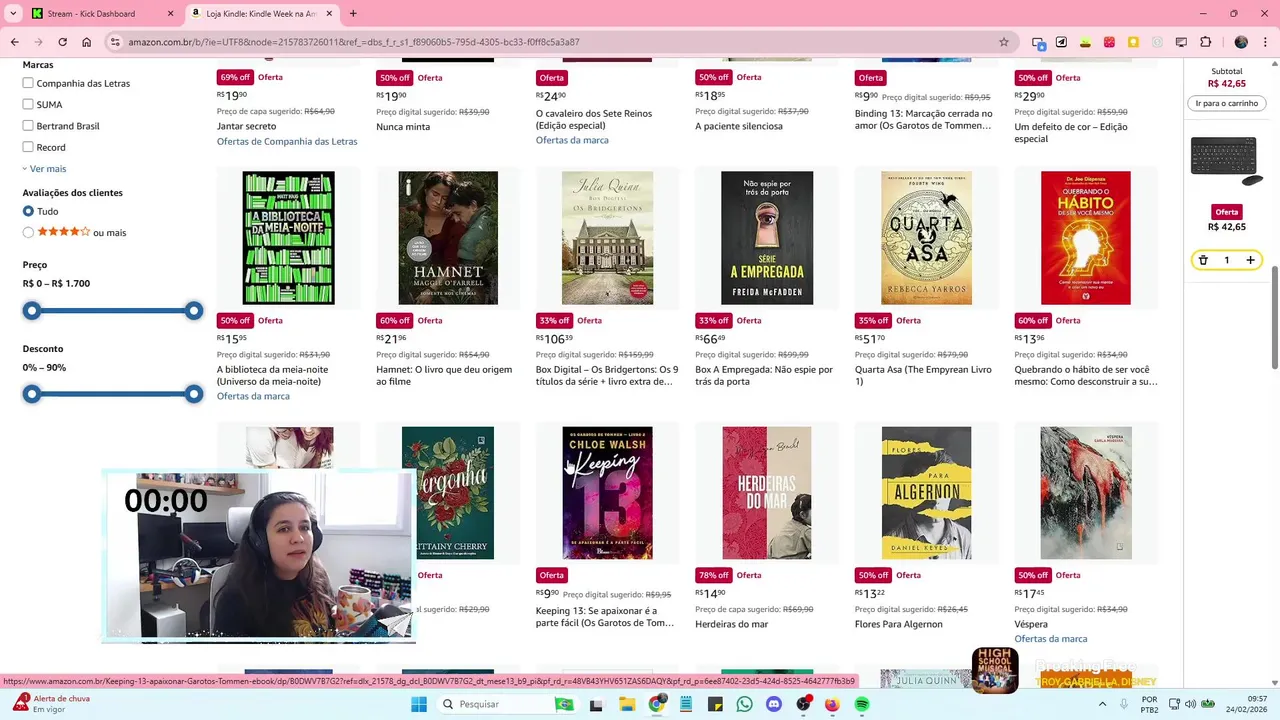Open the Os Bridgertons box cover
Viewport: 1280px width, 720px height.
point(607,238)
